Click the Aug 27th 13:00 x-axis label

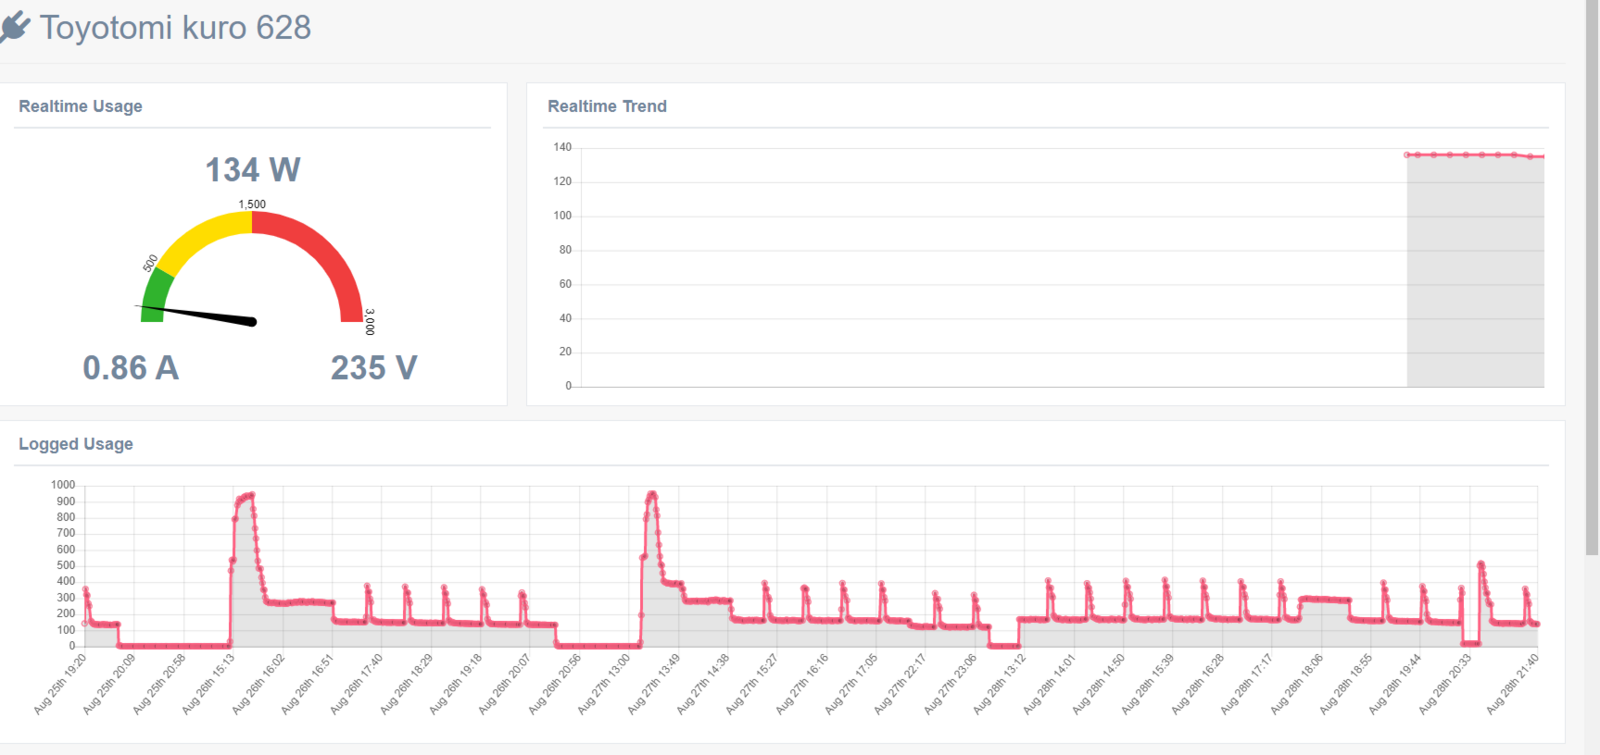point(604,684)
